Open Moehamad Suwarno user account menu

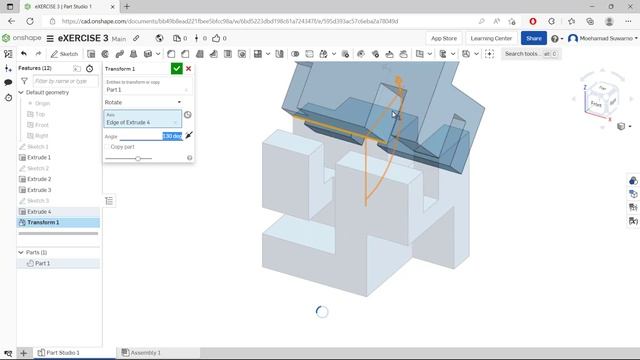click(x=602, y=38)
